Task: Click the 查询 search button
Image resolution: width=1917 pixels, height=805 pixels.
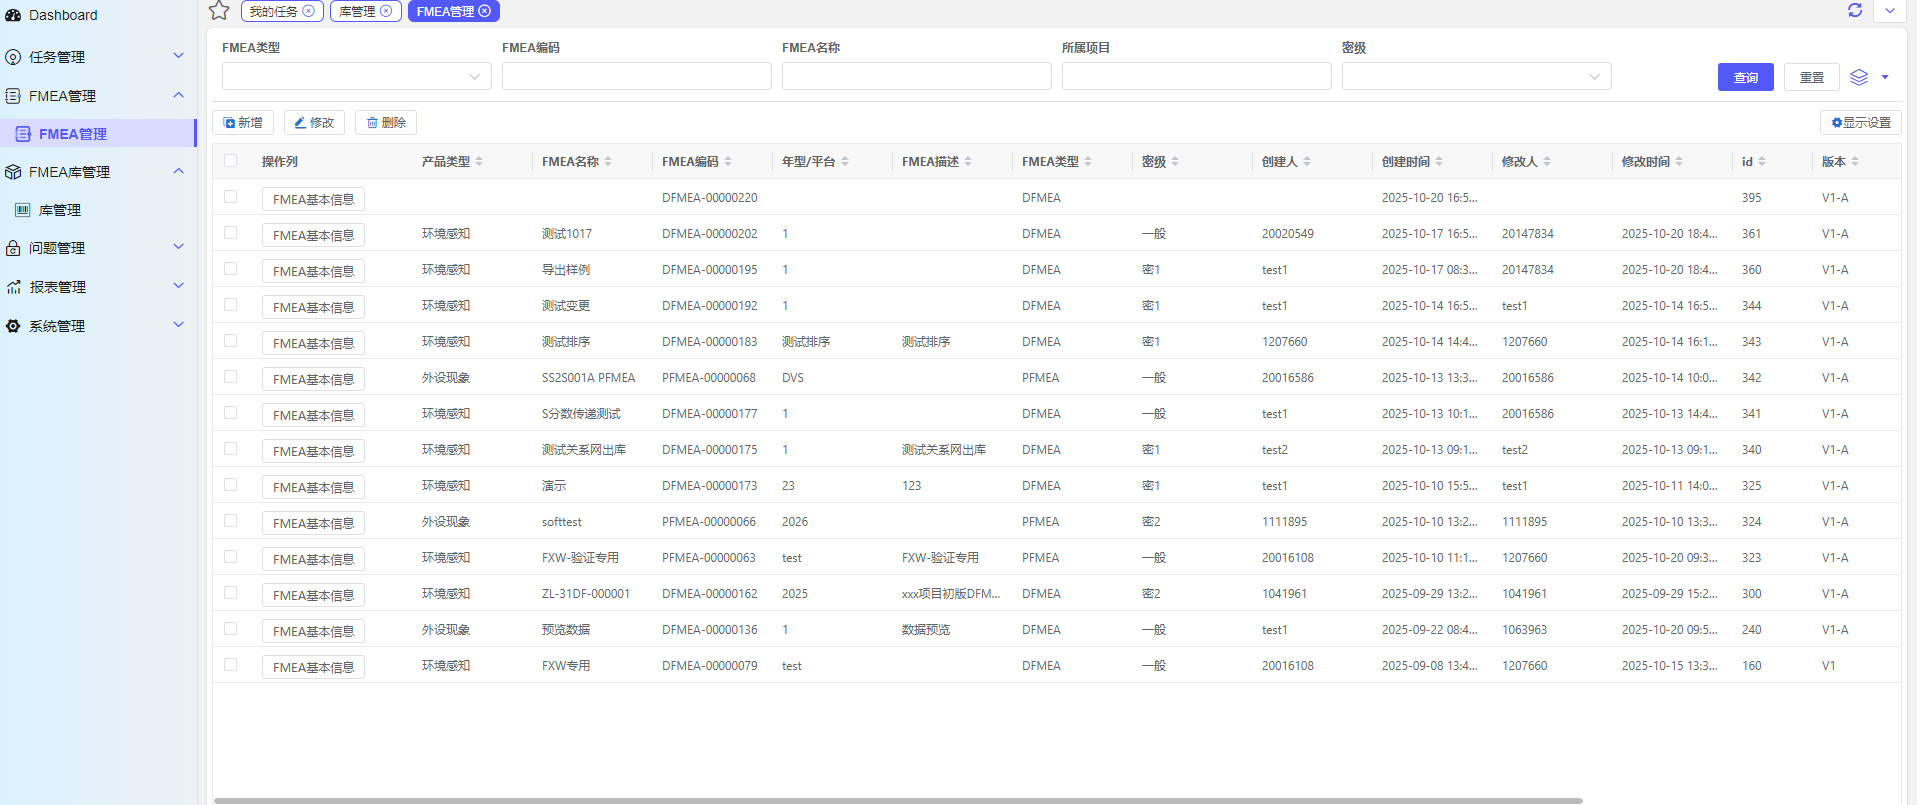Action: click(x=1745, y=77)
